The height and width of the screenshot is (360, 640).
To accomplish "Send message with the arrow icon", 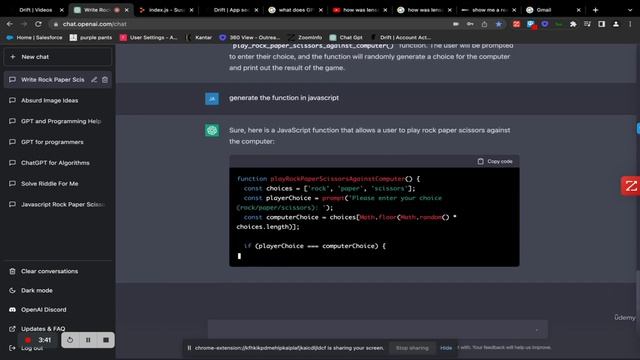I will coord(537,329).
